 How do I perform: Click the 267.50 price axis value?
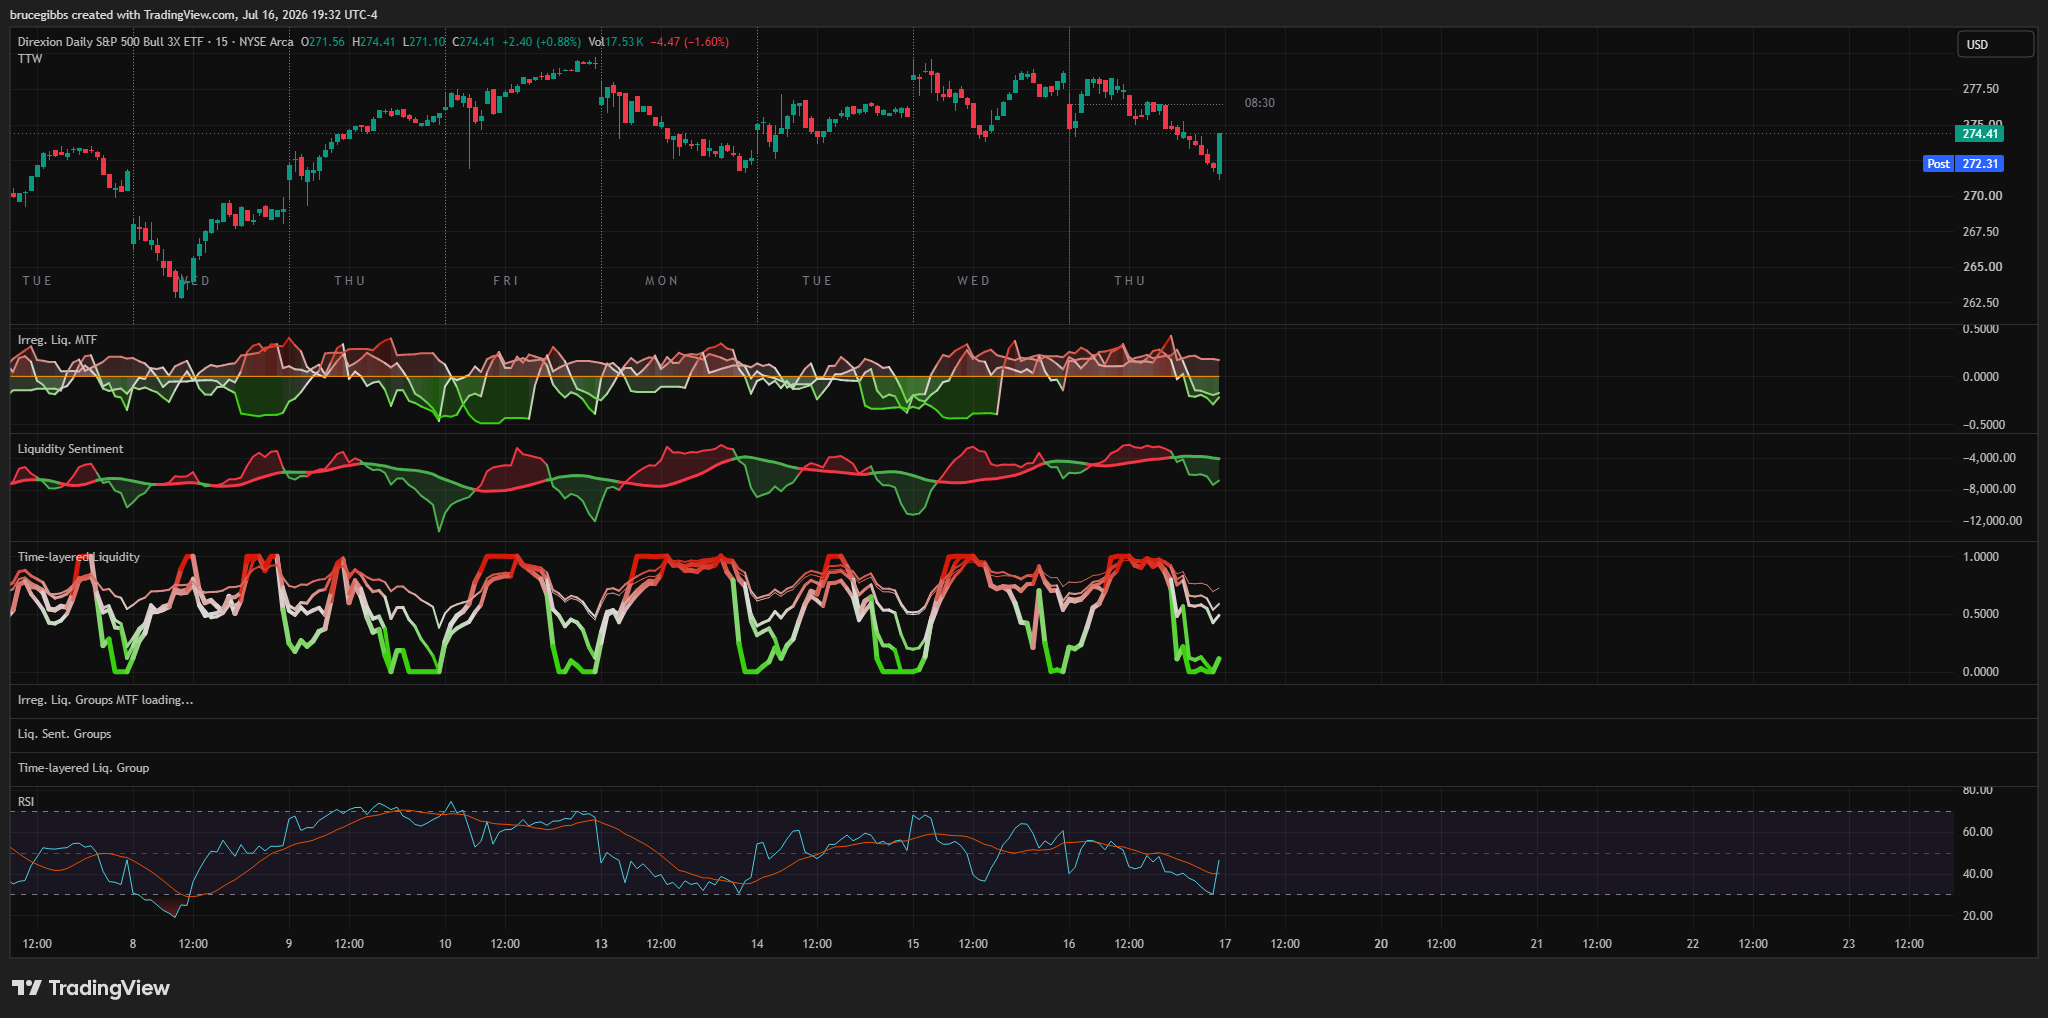(1981, 232)
